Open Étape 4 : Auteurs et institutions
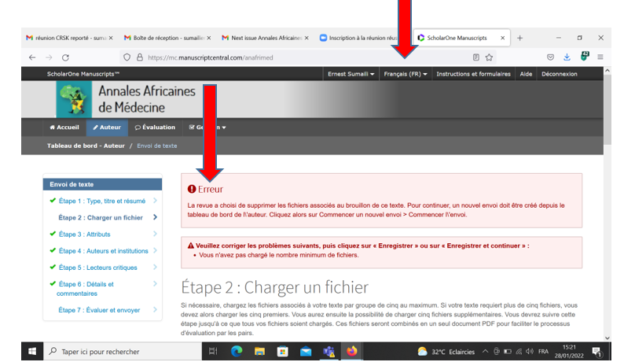The height and width of the screenshot is (362, 624). [x=103, y=251]
